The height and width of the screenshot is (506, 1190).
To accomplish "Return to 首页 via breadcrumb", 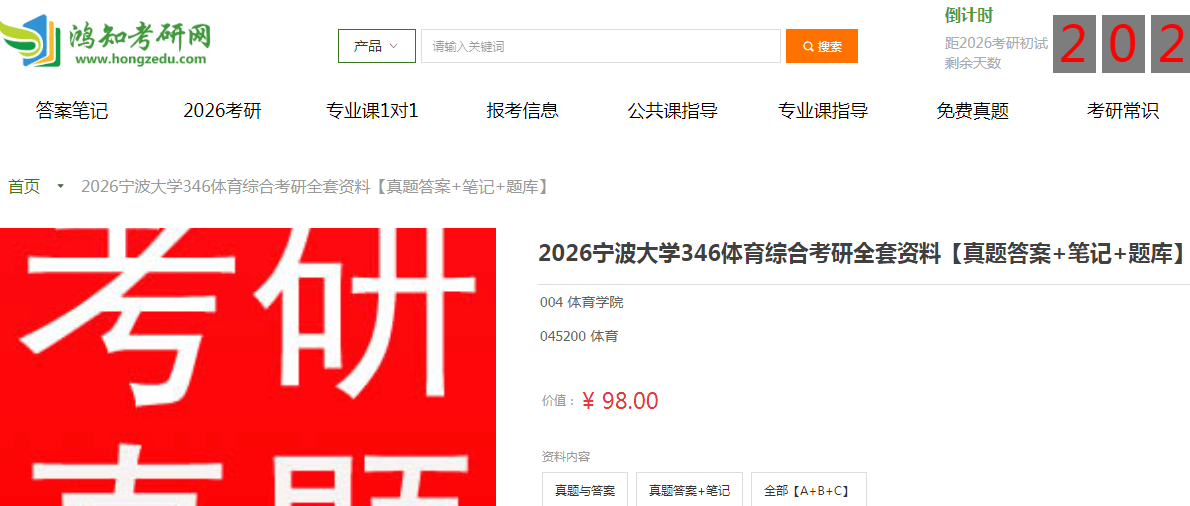I will 24,187.
